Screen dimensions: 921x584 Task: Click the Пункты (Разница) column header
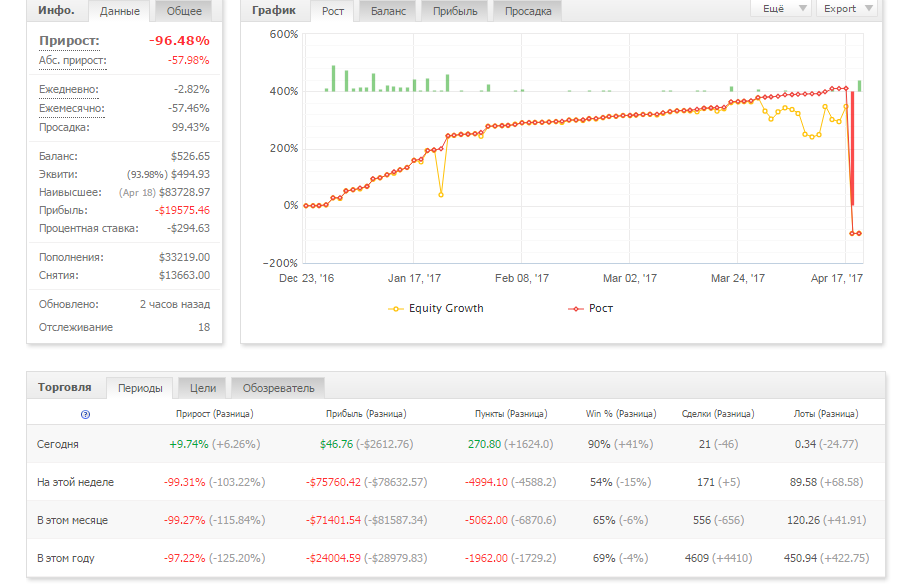511,414
